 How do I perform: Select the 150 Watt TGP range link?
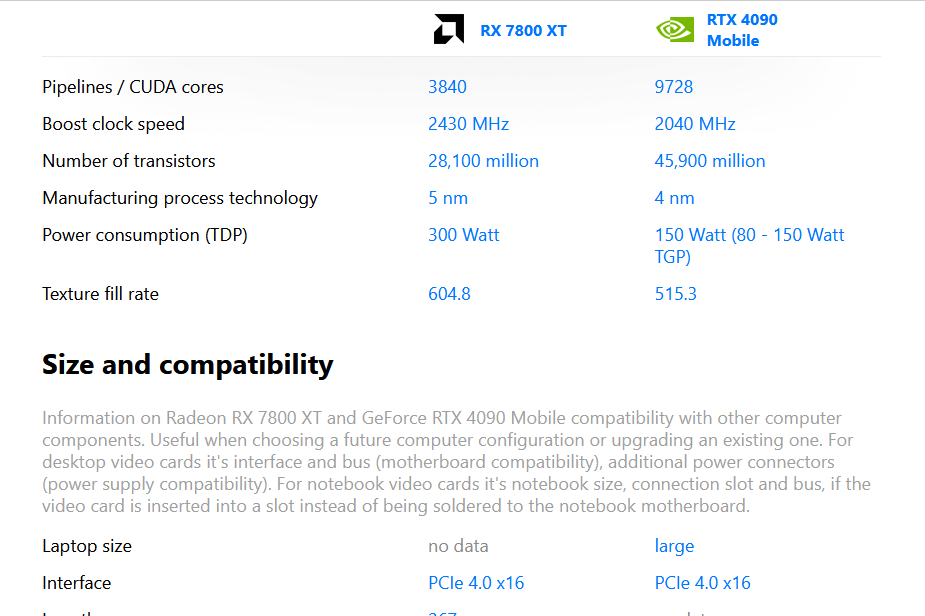[749, 246]
